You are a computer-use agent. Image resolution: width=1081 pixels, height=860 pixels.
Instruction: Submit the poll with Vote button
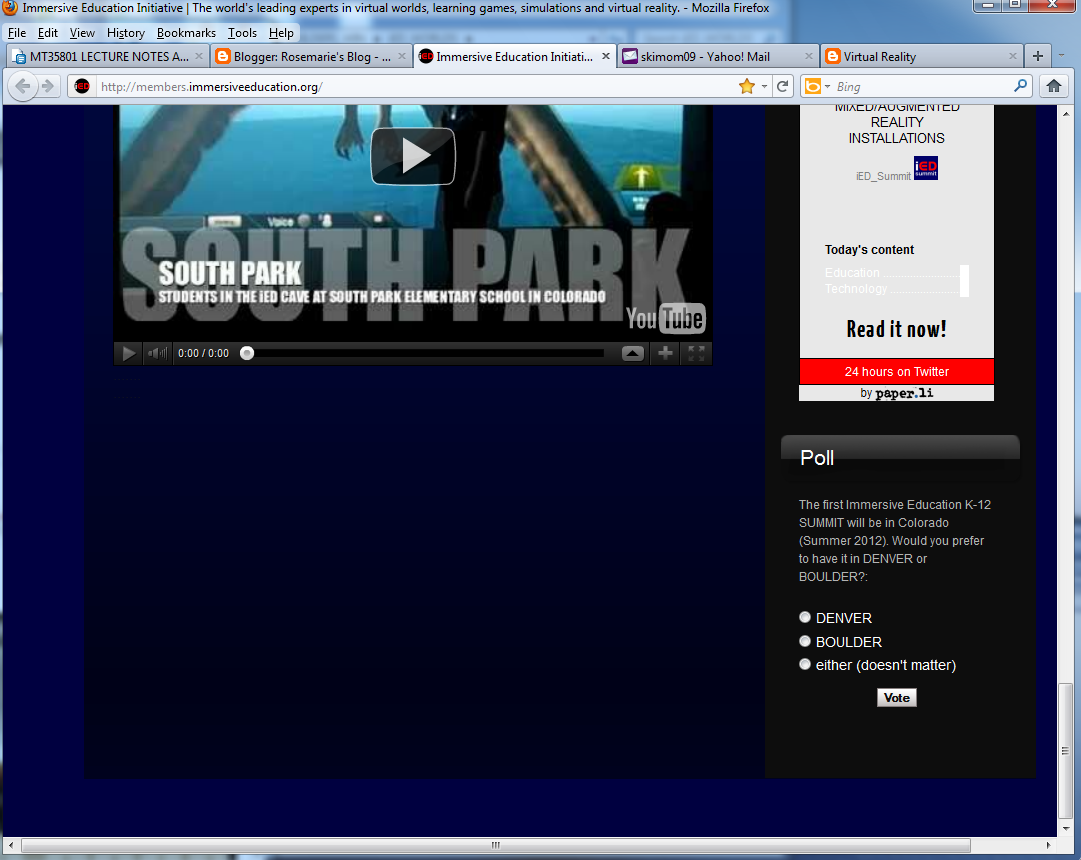coord(896,698)
